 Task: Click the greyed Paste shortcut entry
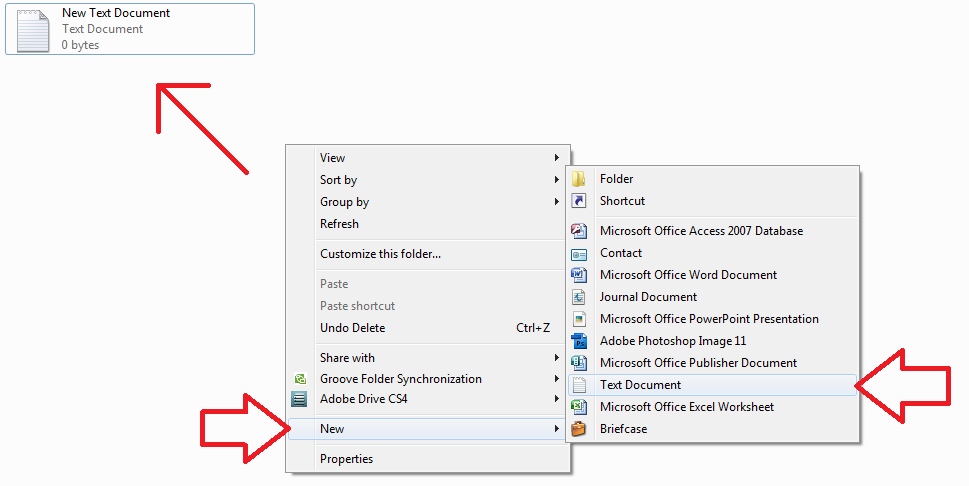pos(428,305)
